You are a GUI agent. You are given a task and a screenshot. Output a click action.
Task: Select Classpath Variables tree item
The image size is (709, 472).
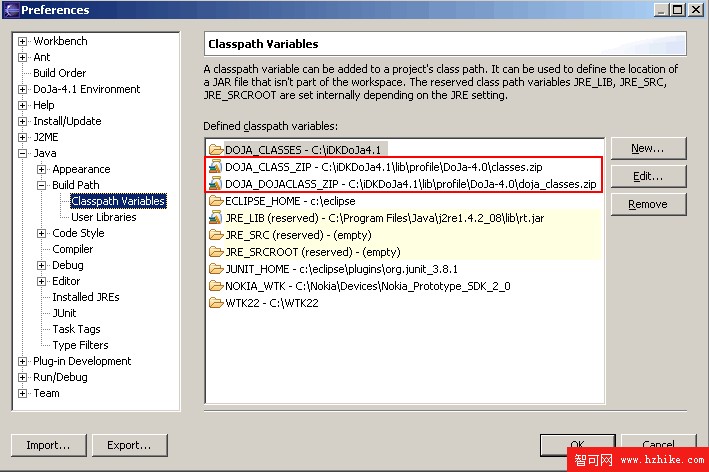(x=118, y=201)
